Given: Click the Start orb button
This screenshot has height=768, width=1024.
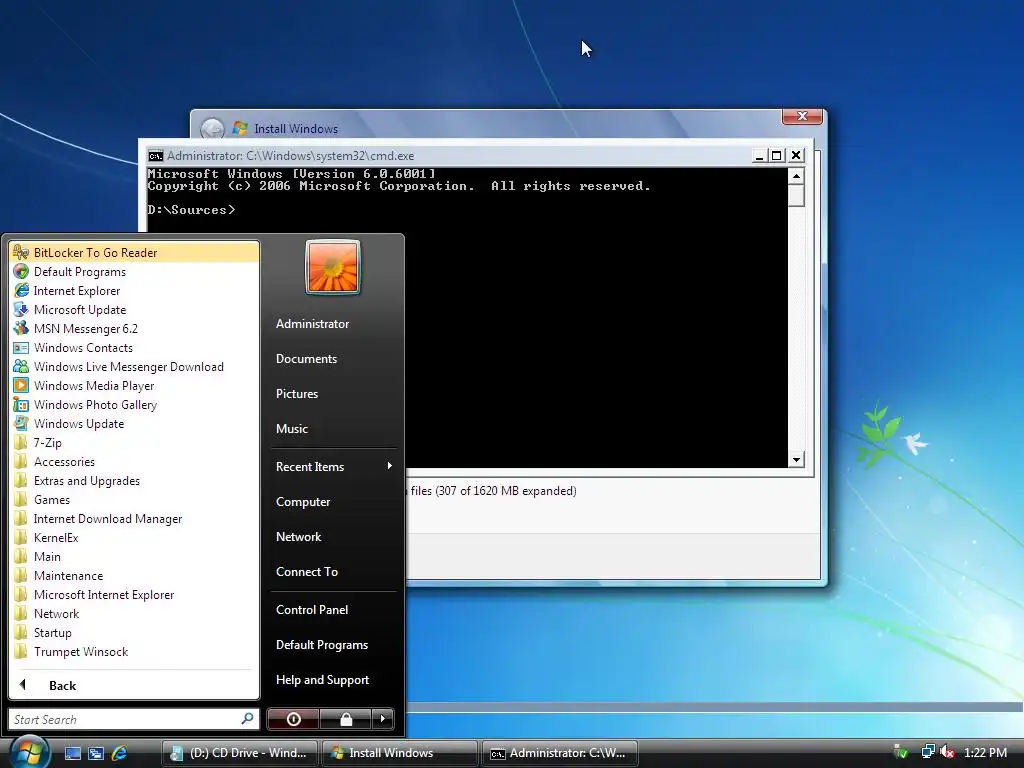Looking at the screenshot, I should coord(29,752).
